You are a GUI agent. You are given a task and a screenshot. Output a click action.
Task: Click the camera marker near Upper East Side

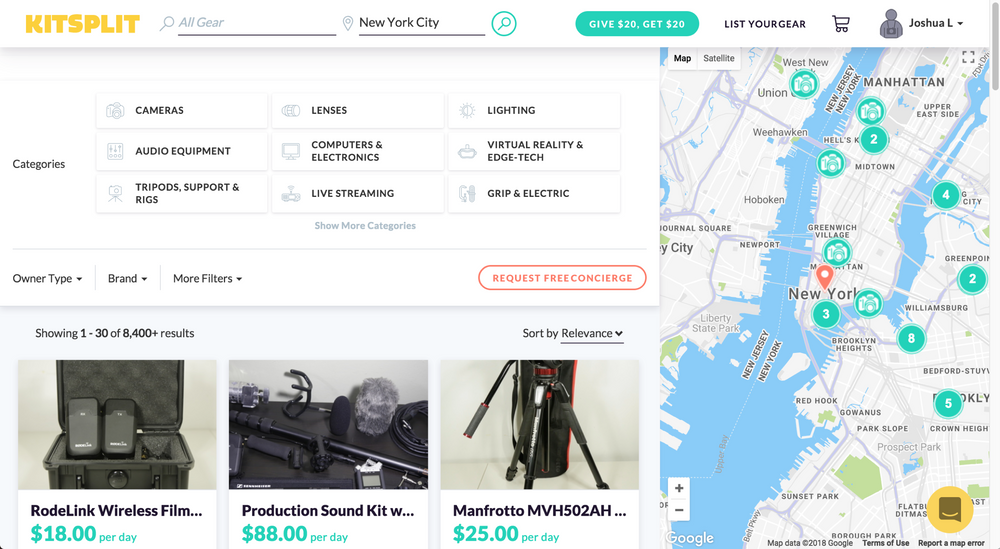[x=871, y=112]
